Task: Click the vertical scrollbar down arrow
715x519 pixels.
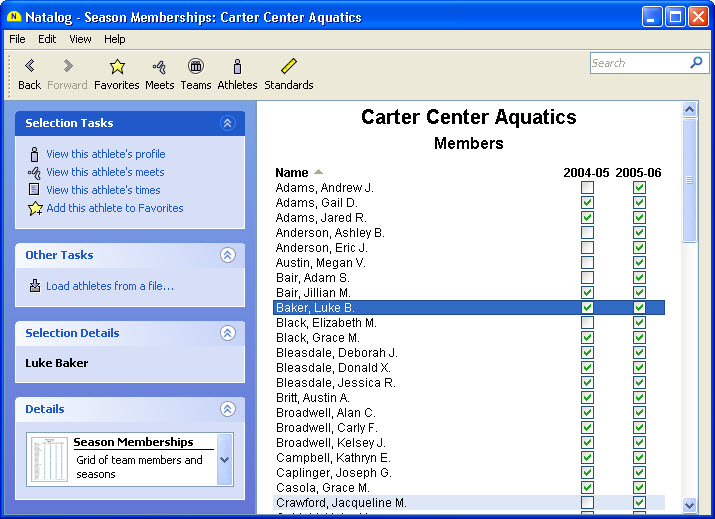Action: 689,506
